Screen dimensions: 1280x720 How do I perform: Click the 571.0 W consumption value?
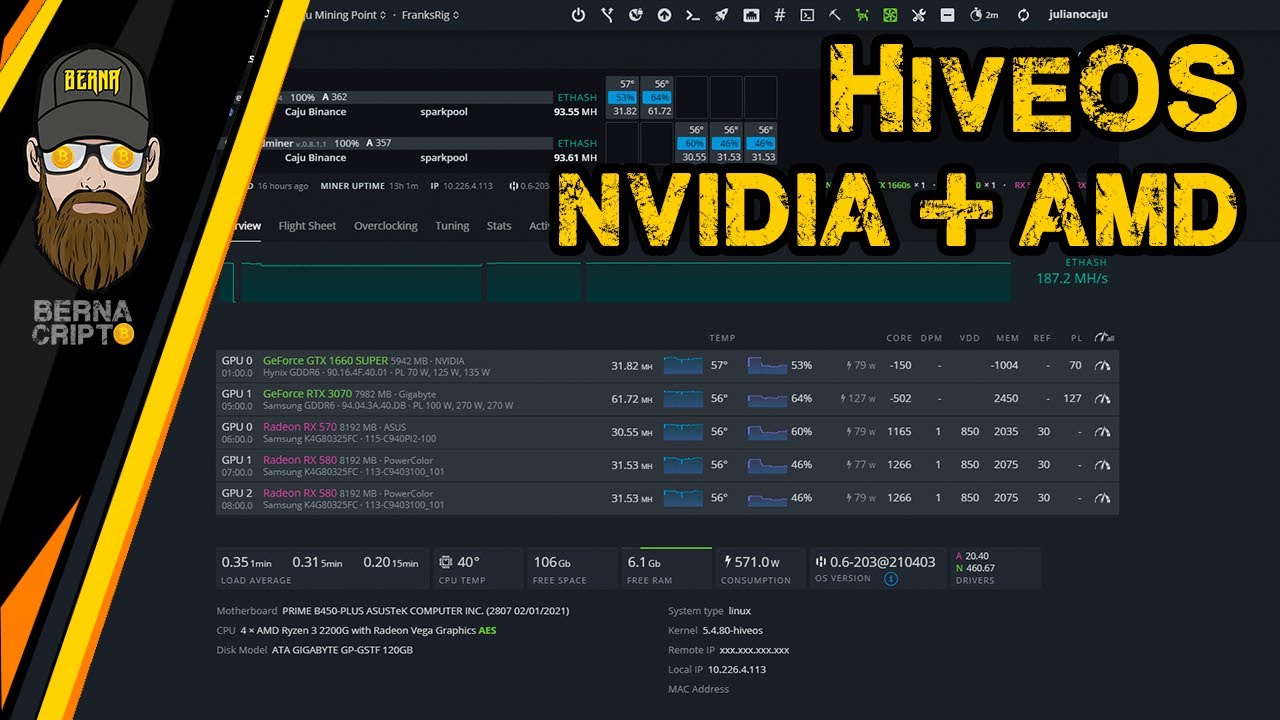[x=757, y=562]
